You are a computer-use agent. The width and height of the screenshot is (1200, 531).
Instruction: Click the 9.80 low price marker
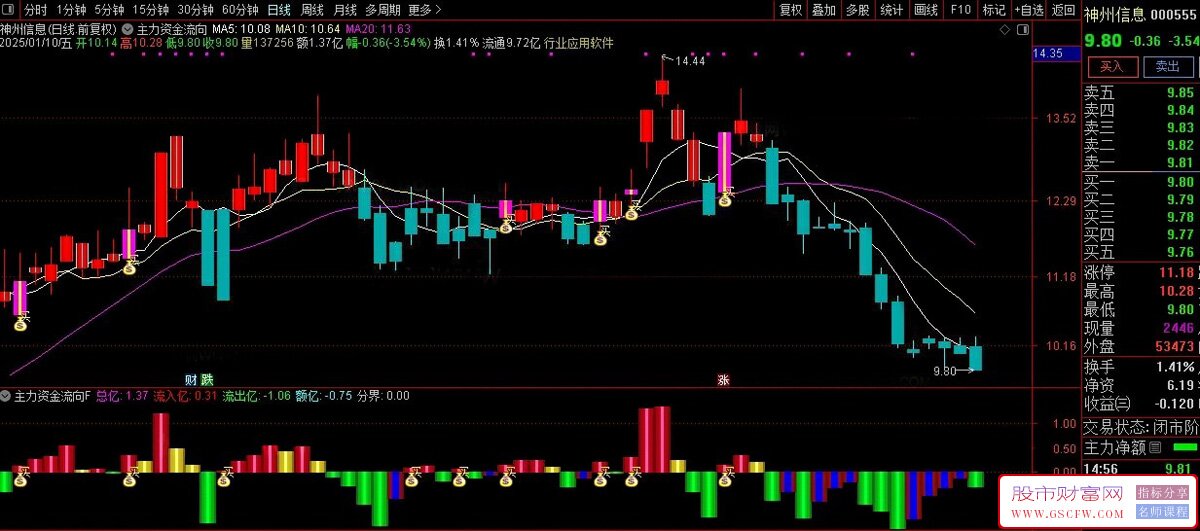pos(945,371)
